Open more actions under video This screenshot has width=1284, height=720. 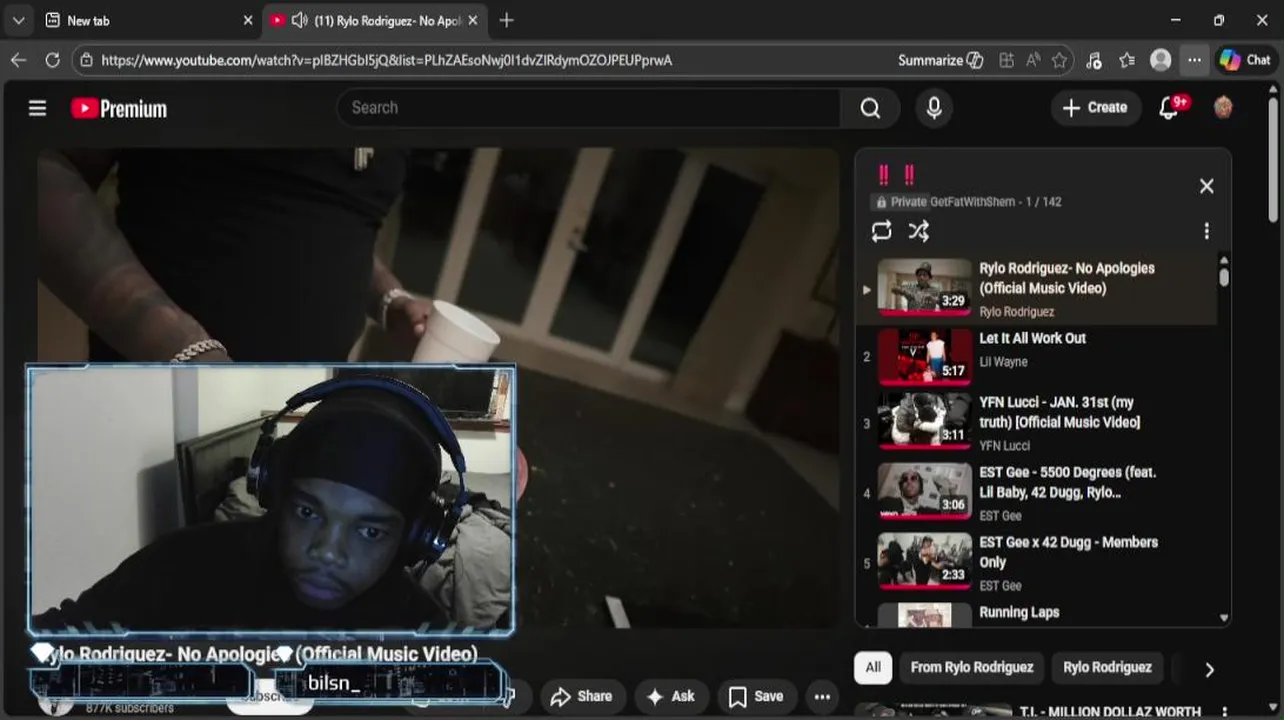pos(822,696)
